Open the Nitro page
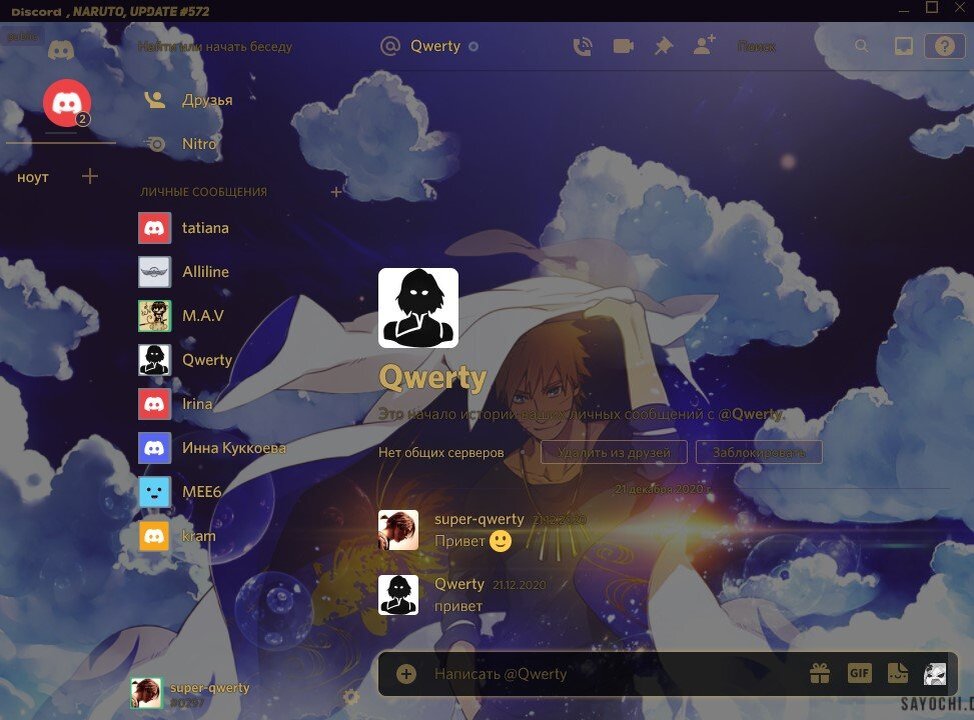Viewport: 974px width, 720px height. point(240,144)
